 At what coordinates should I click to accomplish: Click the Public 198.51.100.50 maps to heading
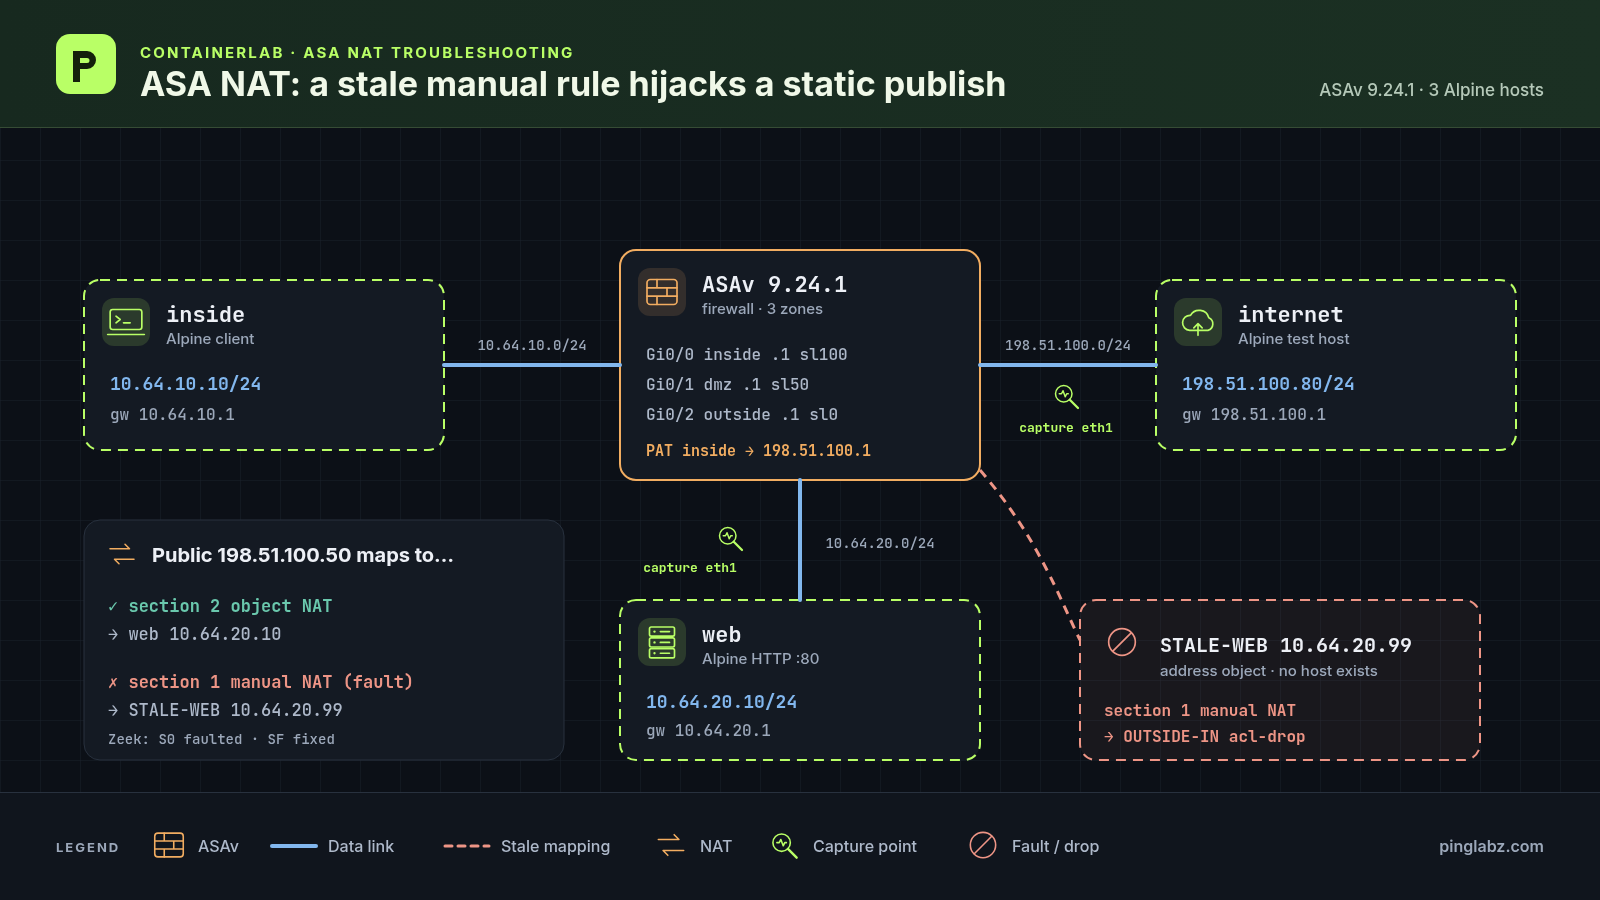click(303, 555)
